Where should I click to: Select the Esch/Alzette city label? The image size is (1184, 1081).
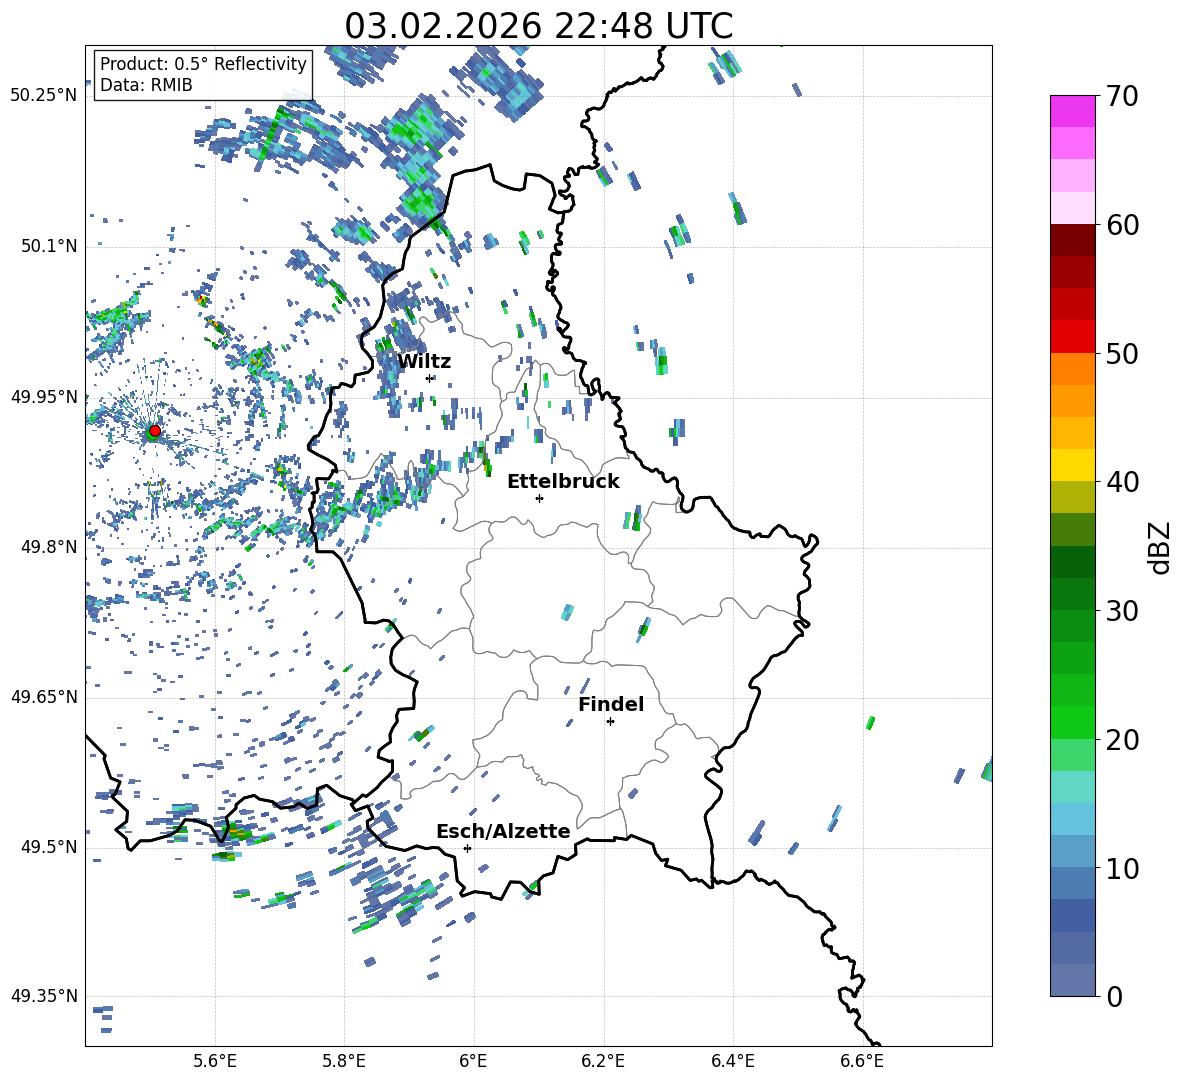tap(503, 831)
